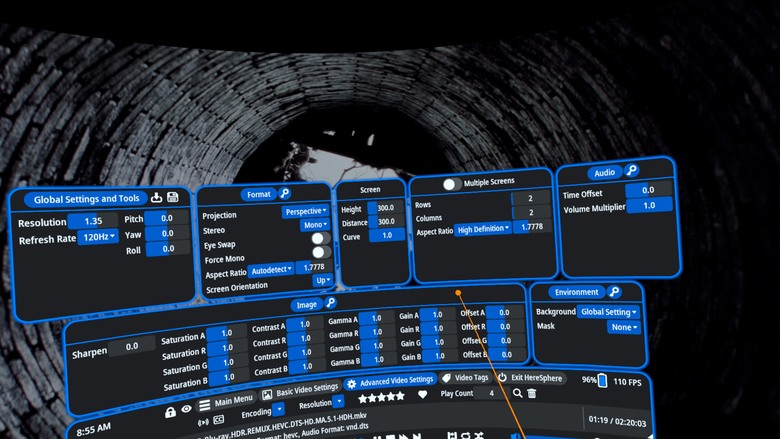The height and width of the screenshot is (439, 780).
Task: Open the Stereo Mono dropdown
Action: click(x=315, y=225)
